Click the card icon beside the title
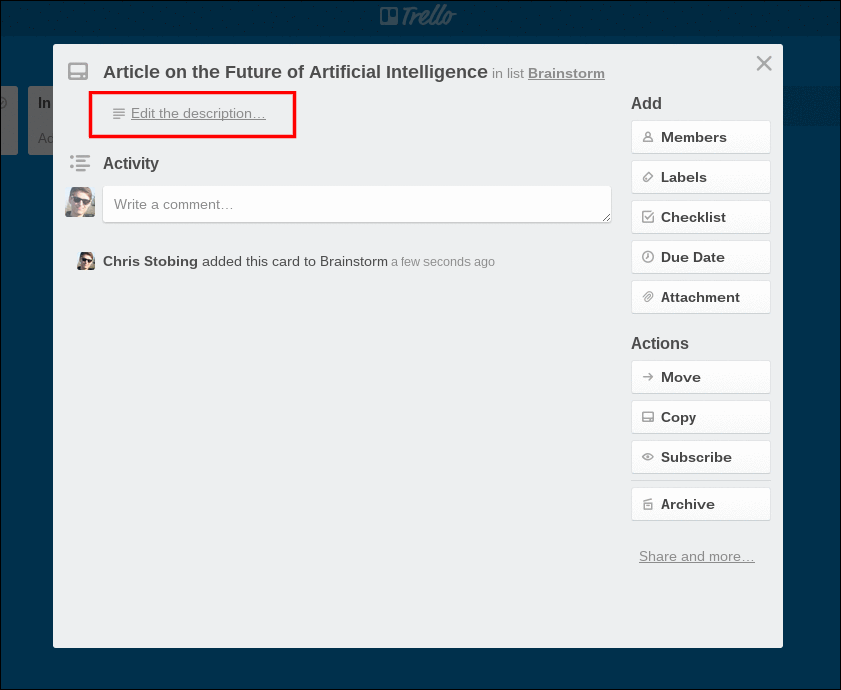841x690 pixels. [x=78, y=72]
